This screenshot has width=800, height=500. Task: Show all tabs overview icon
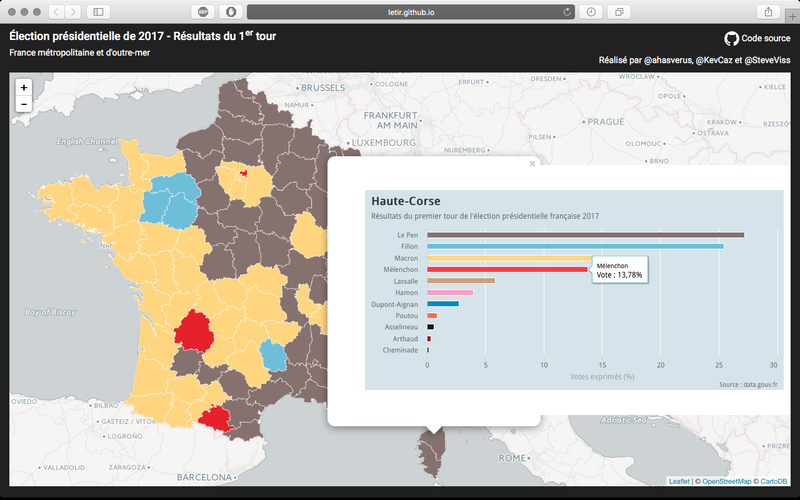[619, 12]
